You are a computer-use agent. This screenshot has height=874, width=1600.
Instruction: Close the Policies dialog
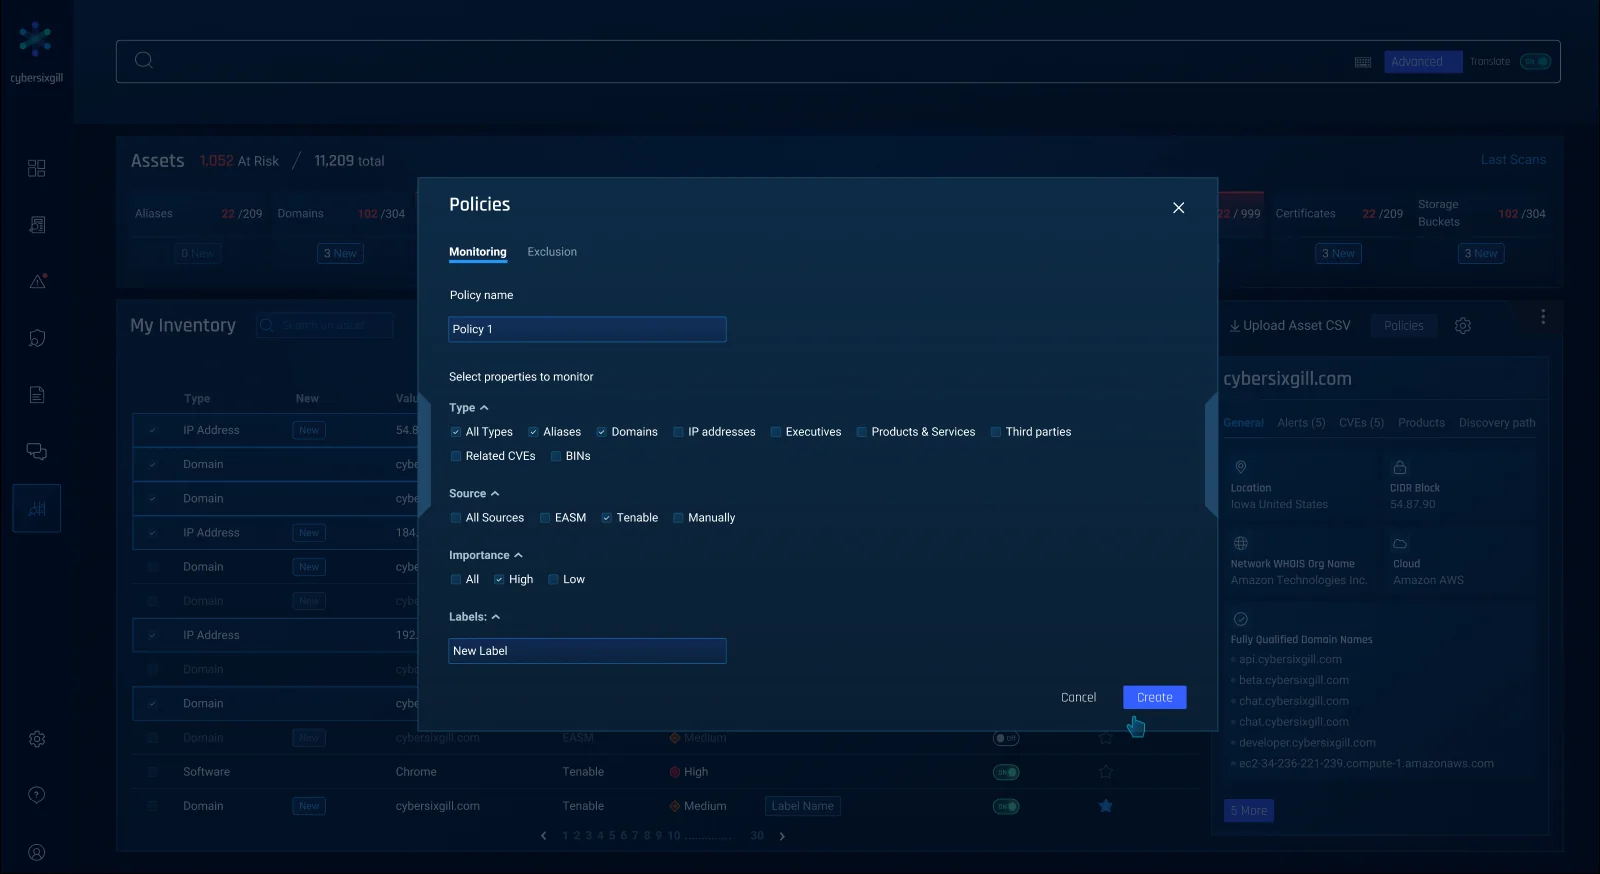(x=1179, y=208)
